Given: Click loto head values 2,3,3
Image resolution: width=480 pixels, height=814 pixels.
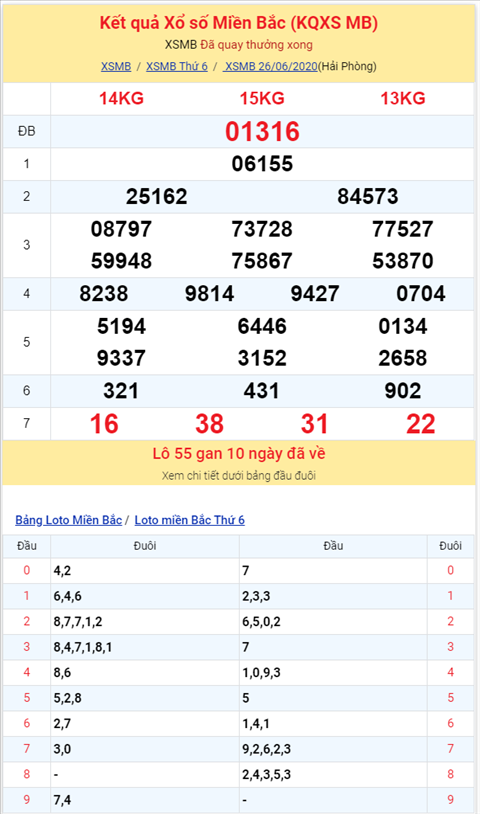Looking at the screenshot, I should click(x=256, y=596).
